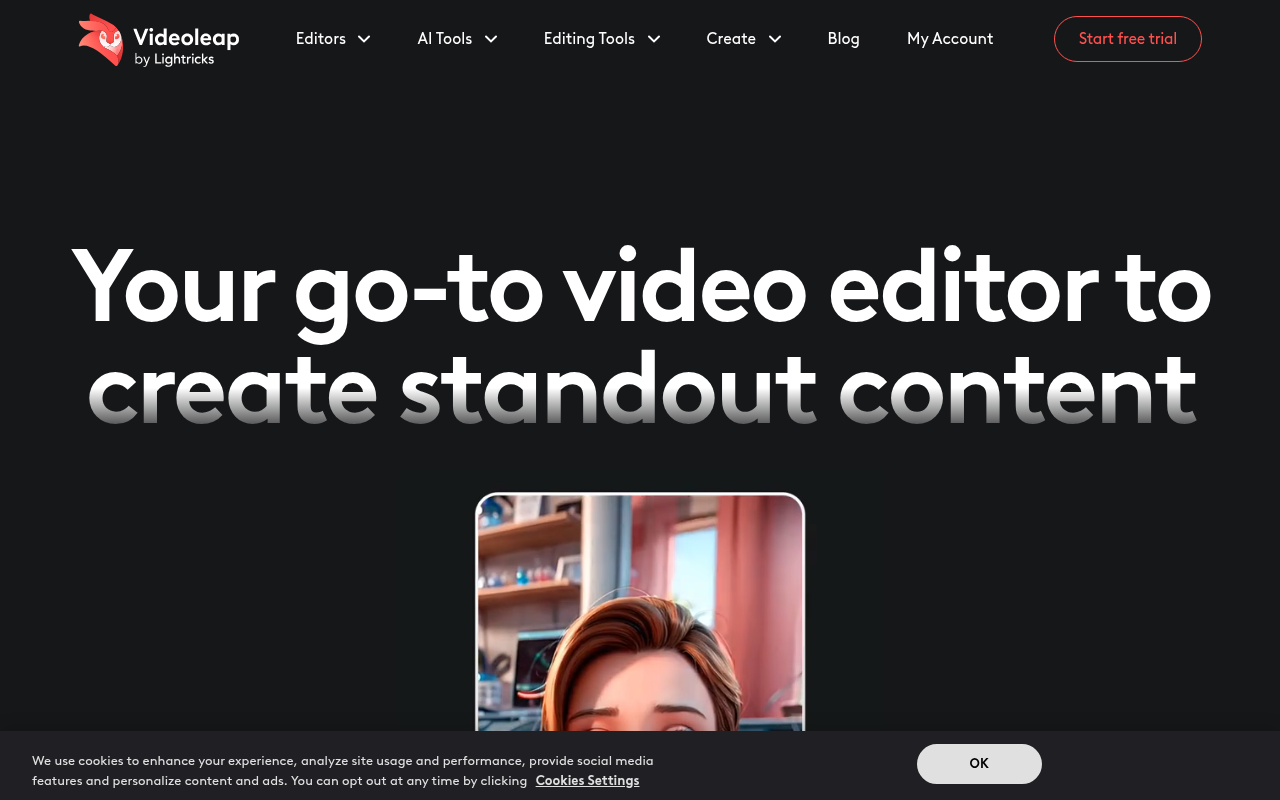The height and width of the screenshot is (800, 1280).
Task: Select Editing Tools from the navigation
Action: (589, 39)
